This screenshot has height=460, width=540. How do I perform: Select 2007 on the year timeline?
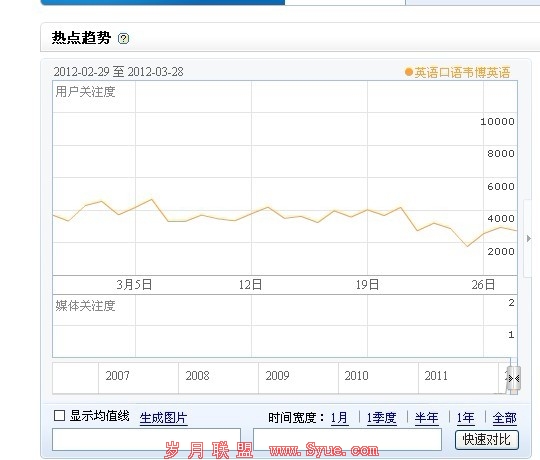click(x=117, y=375)
